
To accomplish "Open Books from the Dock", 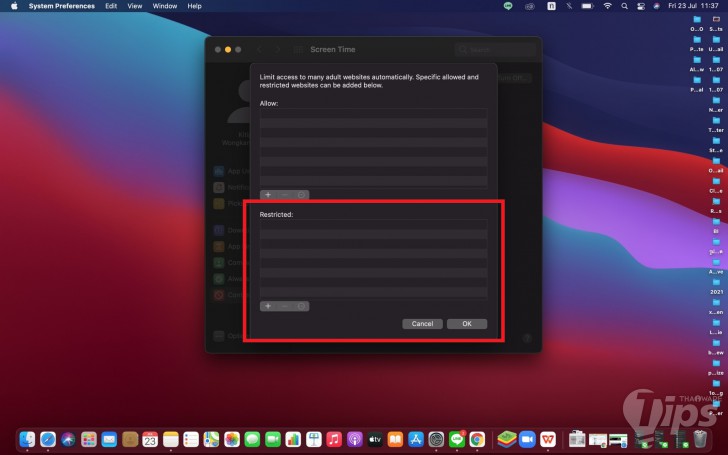I will 395,439.
